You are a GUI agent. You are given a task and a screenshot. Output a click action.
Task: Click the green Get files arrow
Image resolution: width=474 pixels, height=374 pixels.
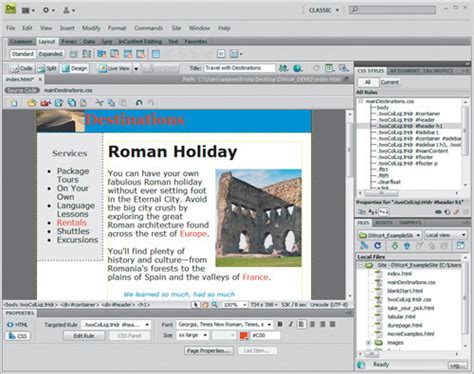[395, 246]
